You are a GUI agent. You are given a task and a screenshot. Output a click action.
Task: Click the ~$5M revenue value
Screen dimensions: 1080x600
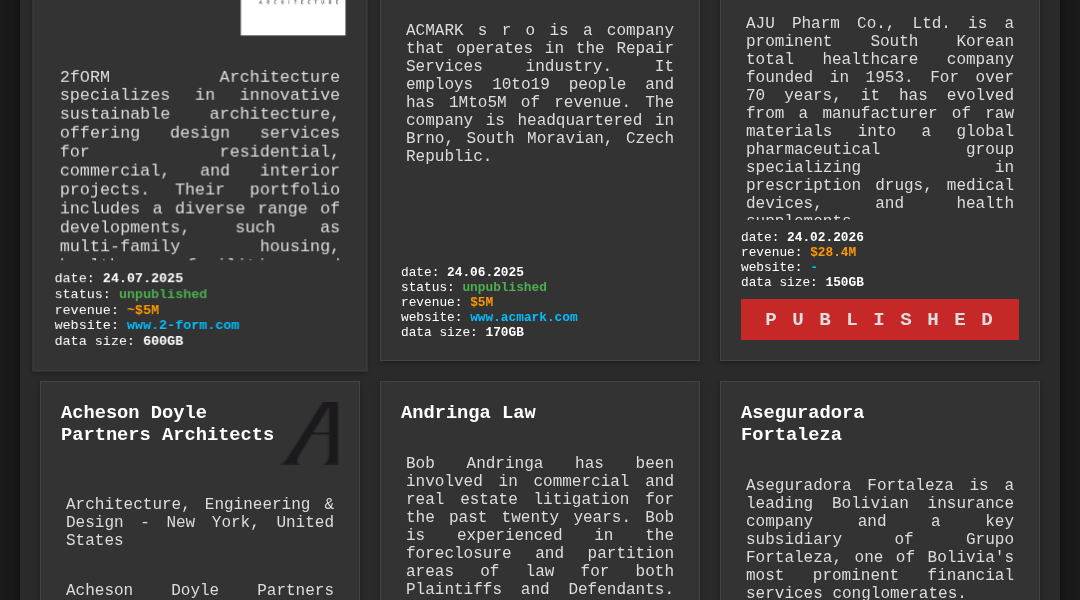coord(143,310)
